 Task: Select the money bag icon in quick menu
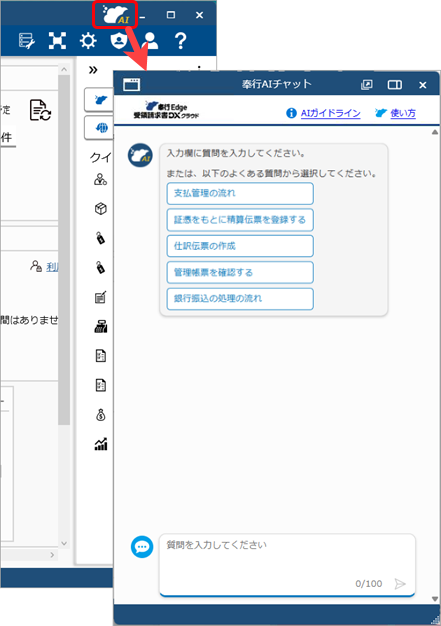click(101, 415)
